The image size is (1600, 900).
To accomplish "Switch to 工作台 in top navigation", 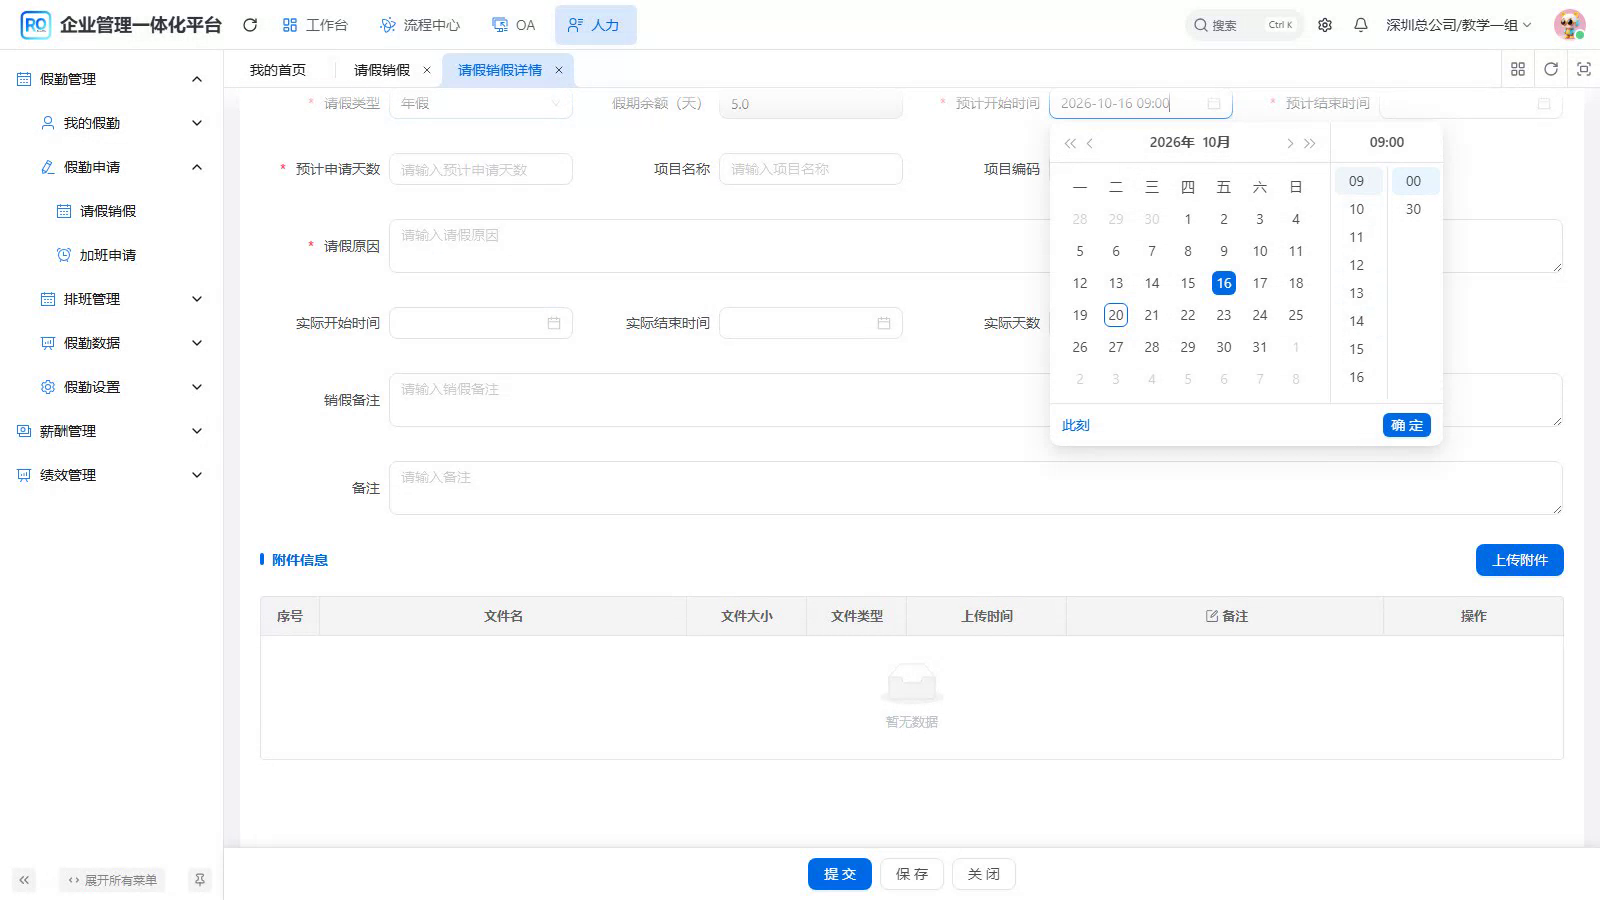I will 315,25.
